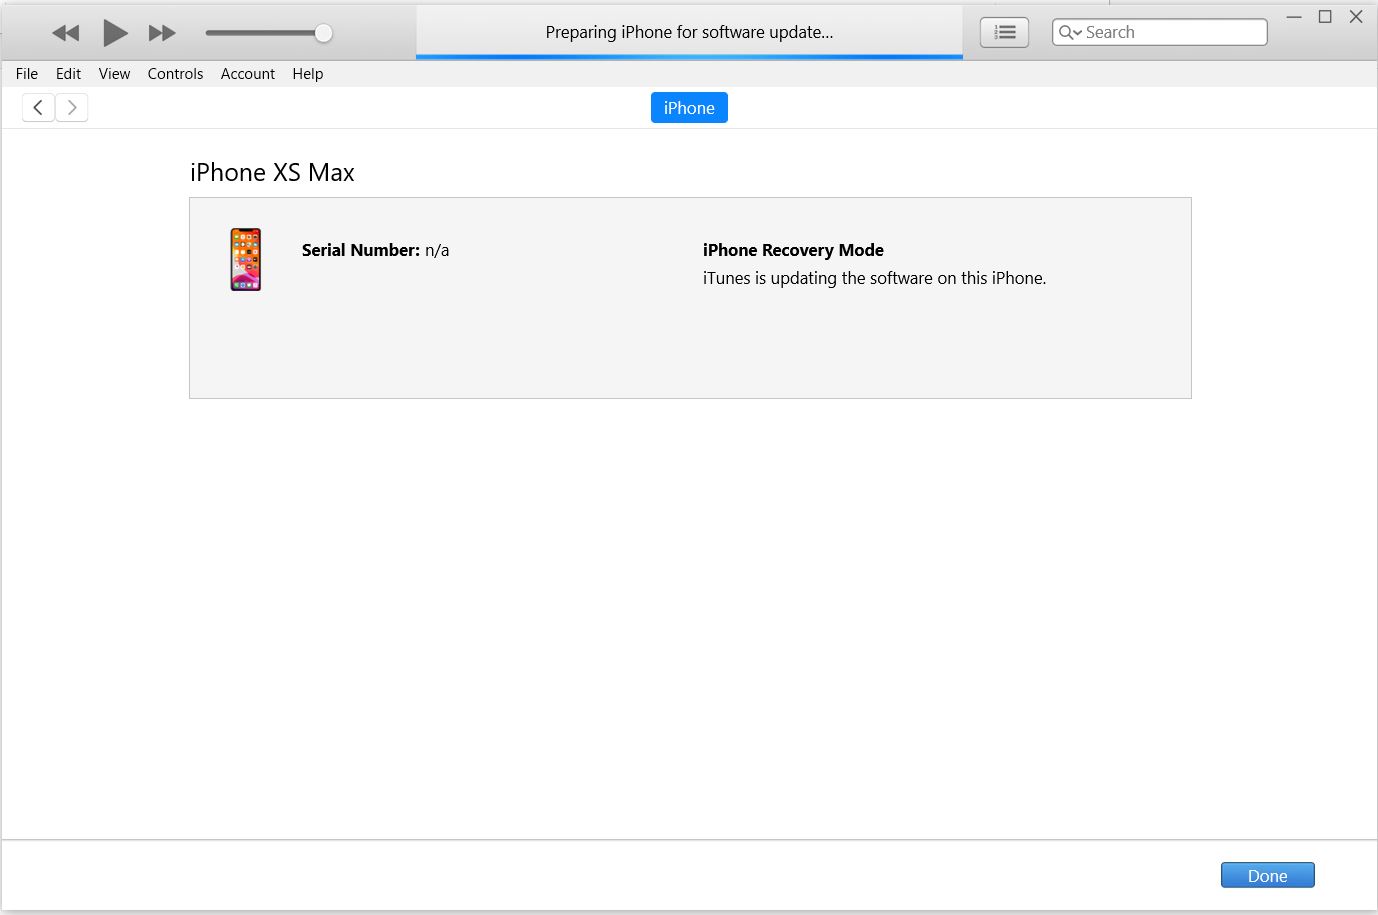Open the Controls menu
1378x915 pixels.
[x=175, y=74]
